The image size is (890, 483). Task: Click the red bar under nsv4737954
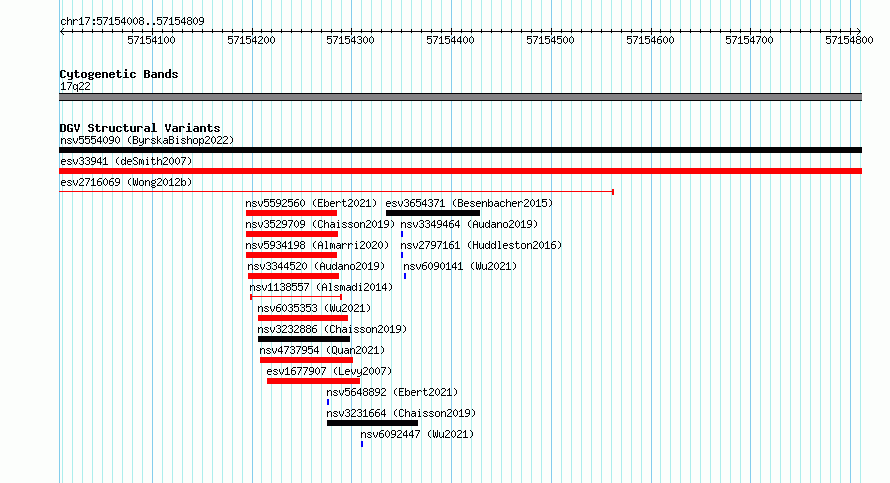click(x=307, y=360)
